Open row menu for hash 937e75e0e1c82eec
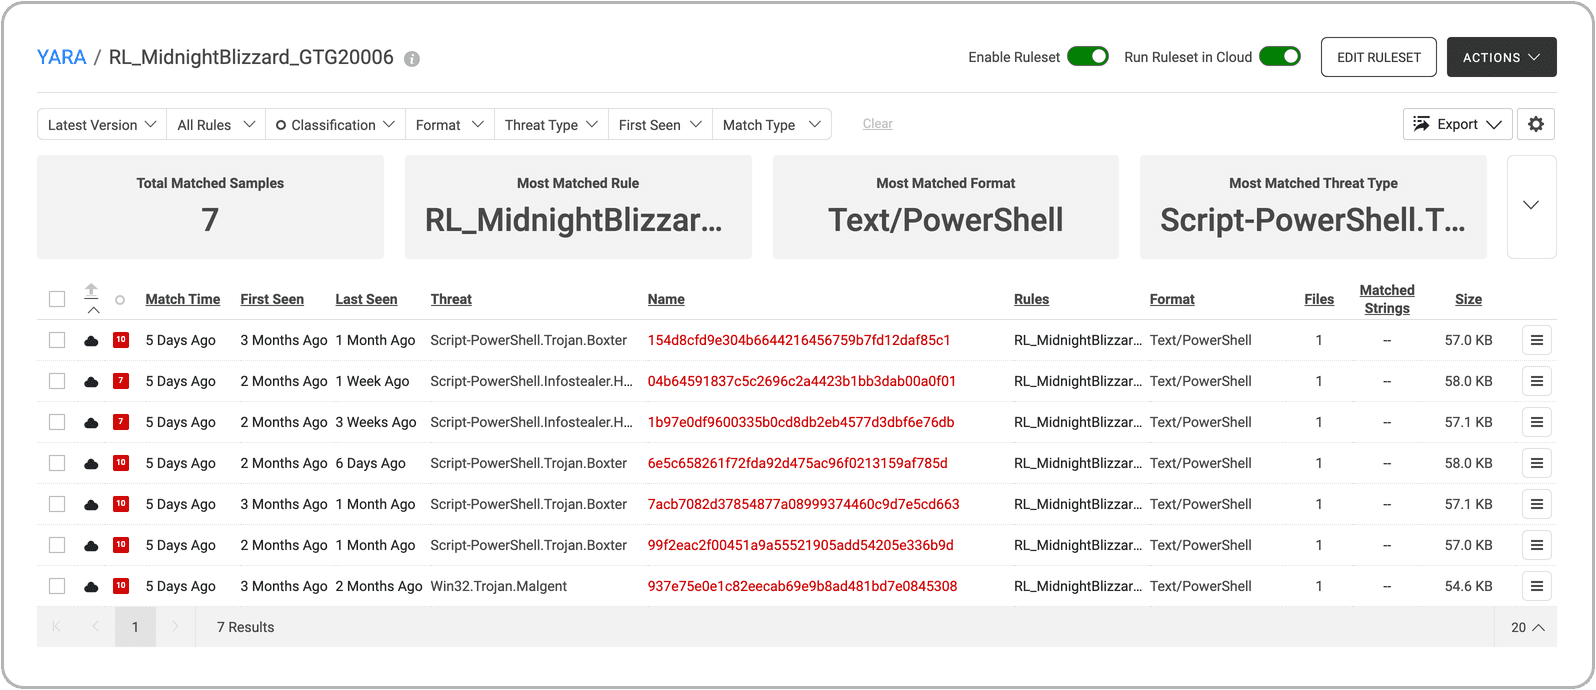Image resolution: width=1596 pixels, height=690 pixels. pyautogui.click(x=1537, y=586)
